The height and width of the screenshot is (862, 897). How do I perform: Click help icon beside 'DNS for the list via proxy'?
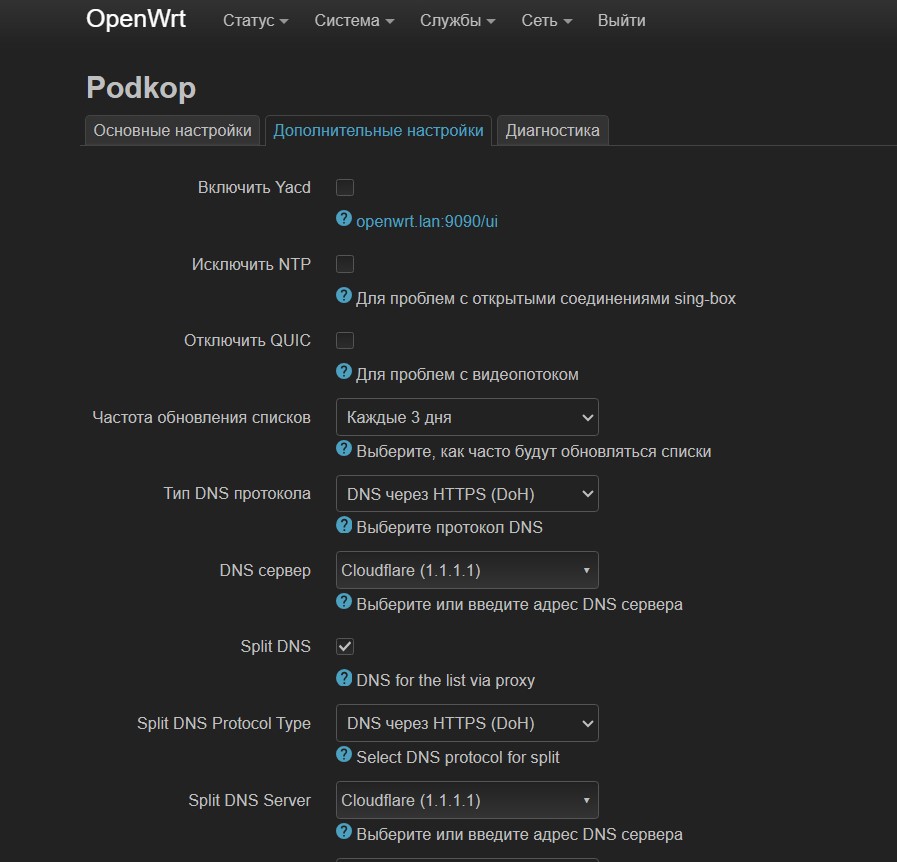(x=344, y=678)
